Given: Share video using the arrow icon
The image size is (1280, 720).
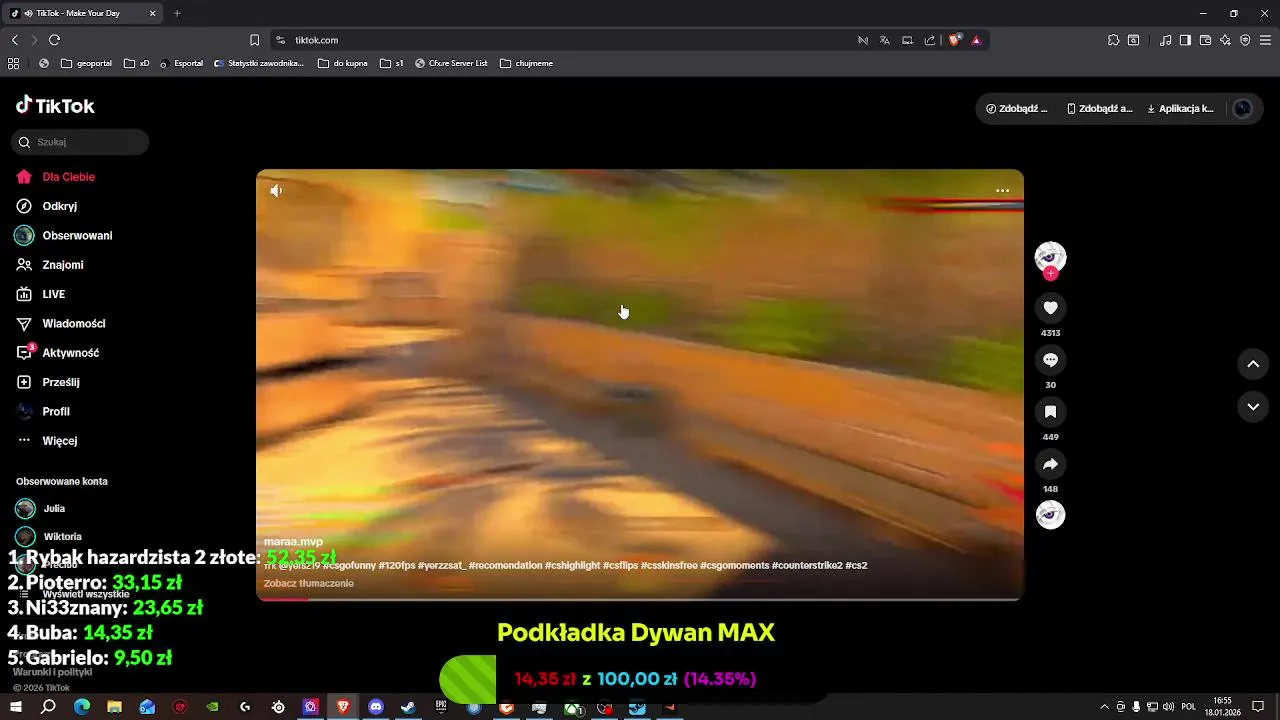Looking at the screenshot, I should click(1050, 464).
